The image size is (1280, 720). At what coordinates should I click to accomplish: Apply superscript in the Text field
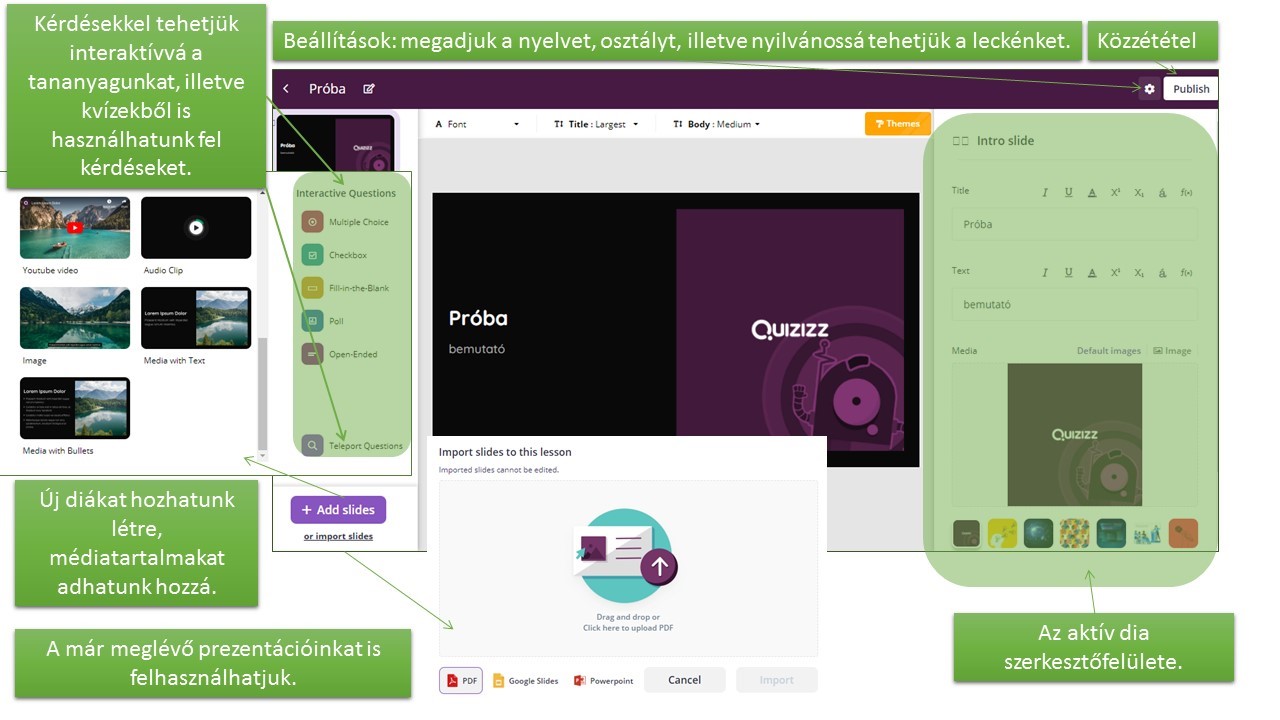point(1115,272)
